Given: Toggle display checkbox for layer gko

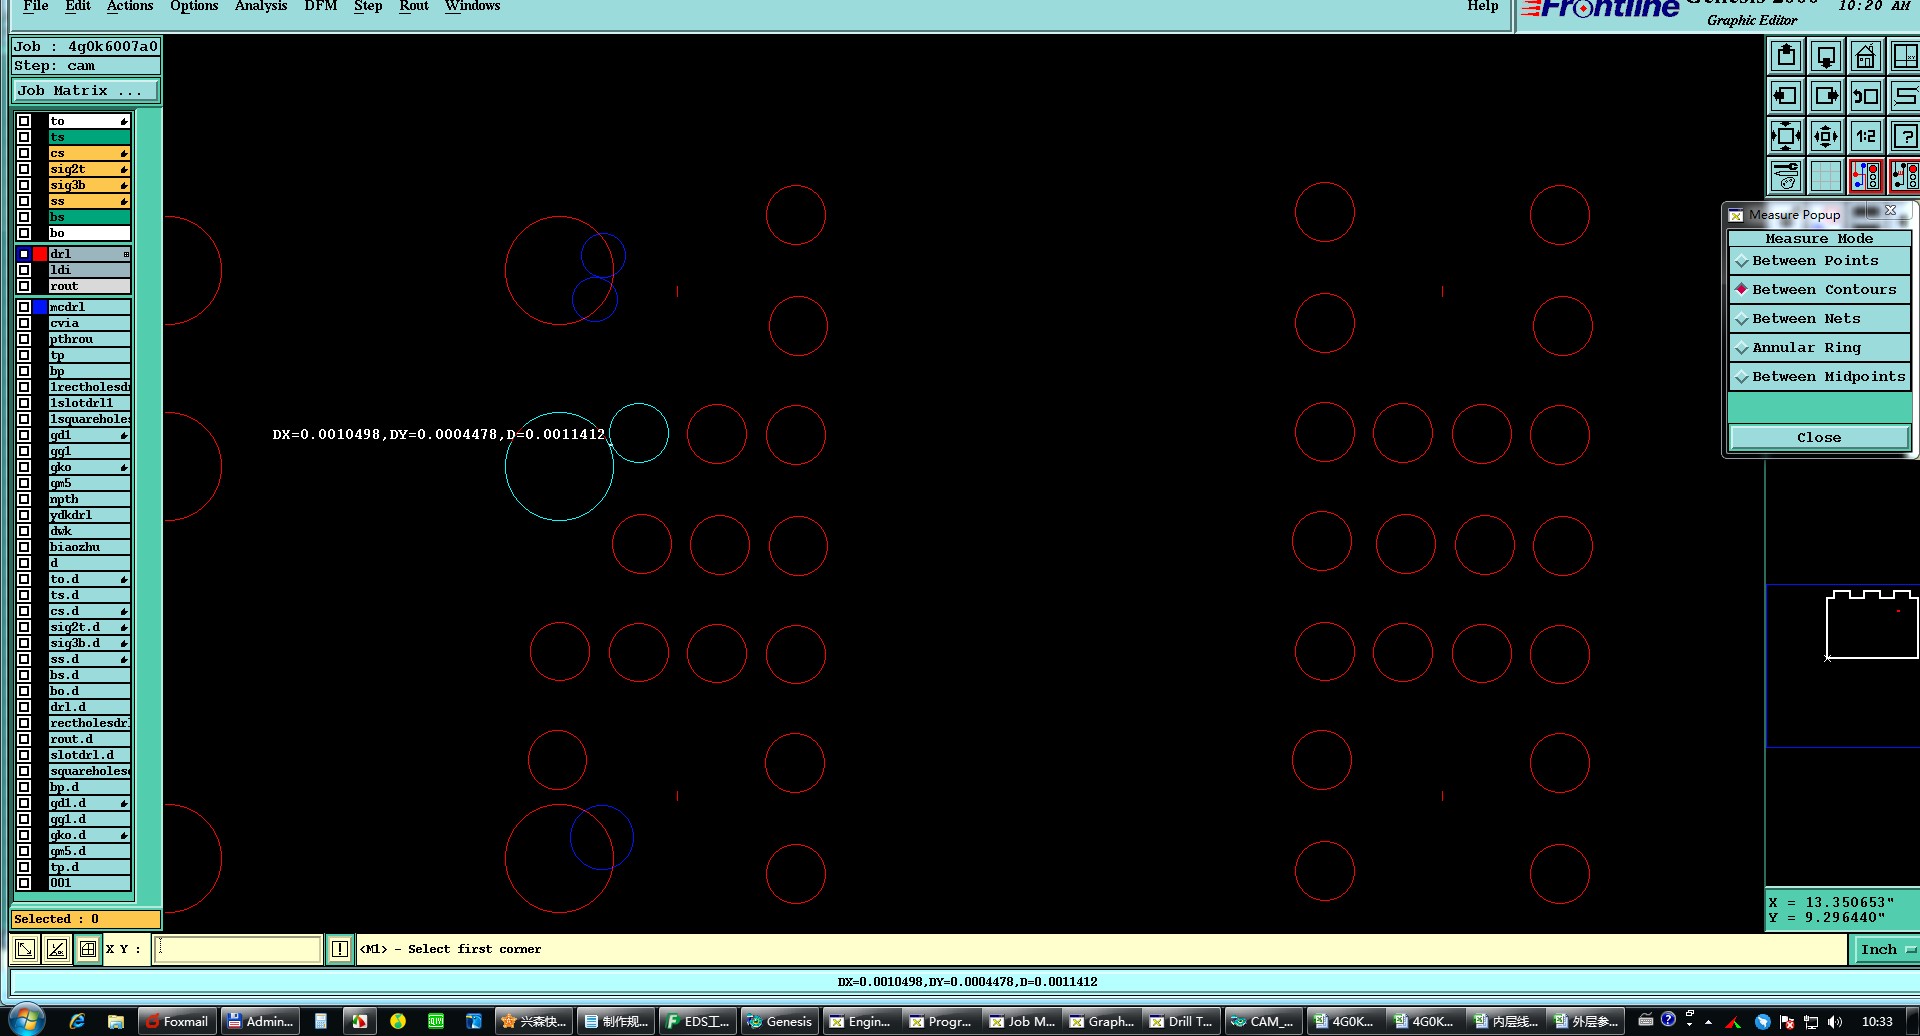Looking at the screenshot, I should coord(24,467).
